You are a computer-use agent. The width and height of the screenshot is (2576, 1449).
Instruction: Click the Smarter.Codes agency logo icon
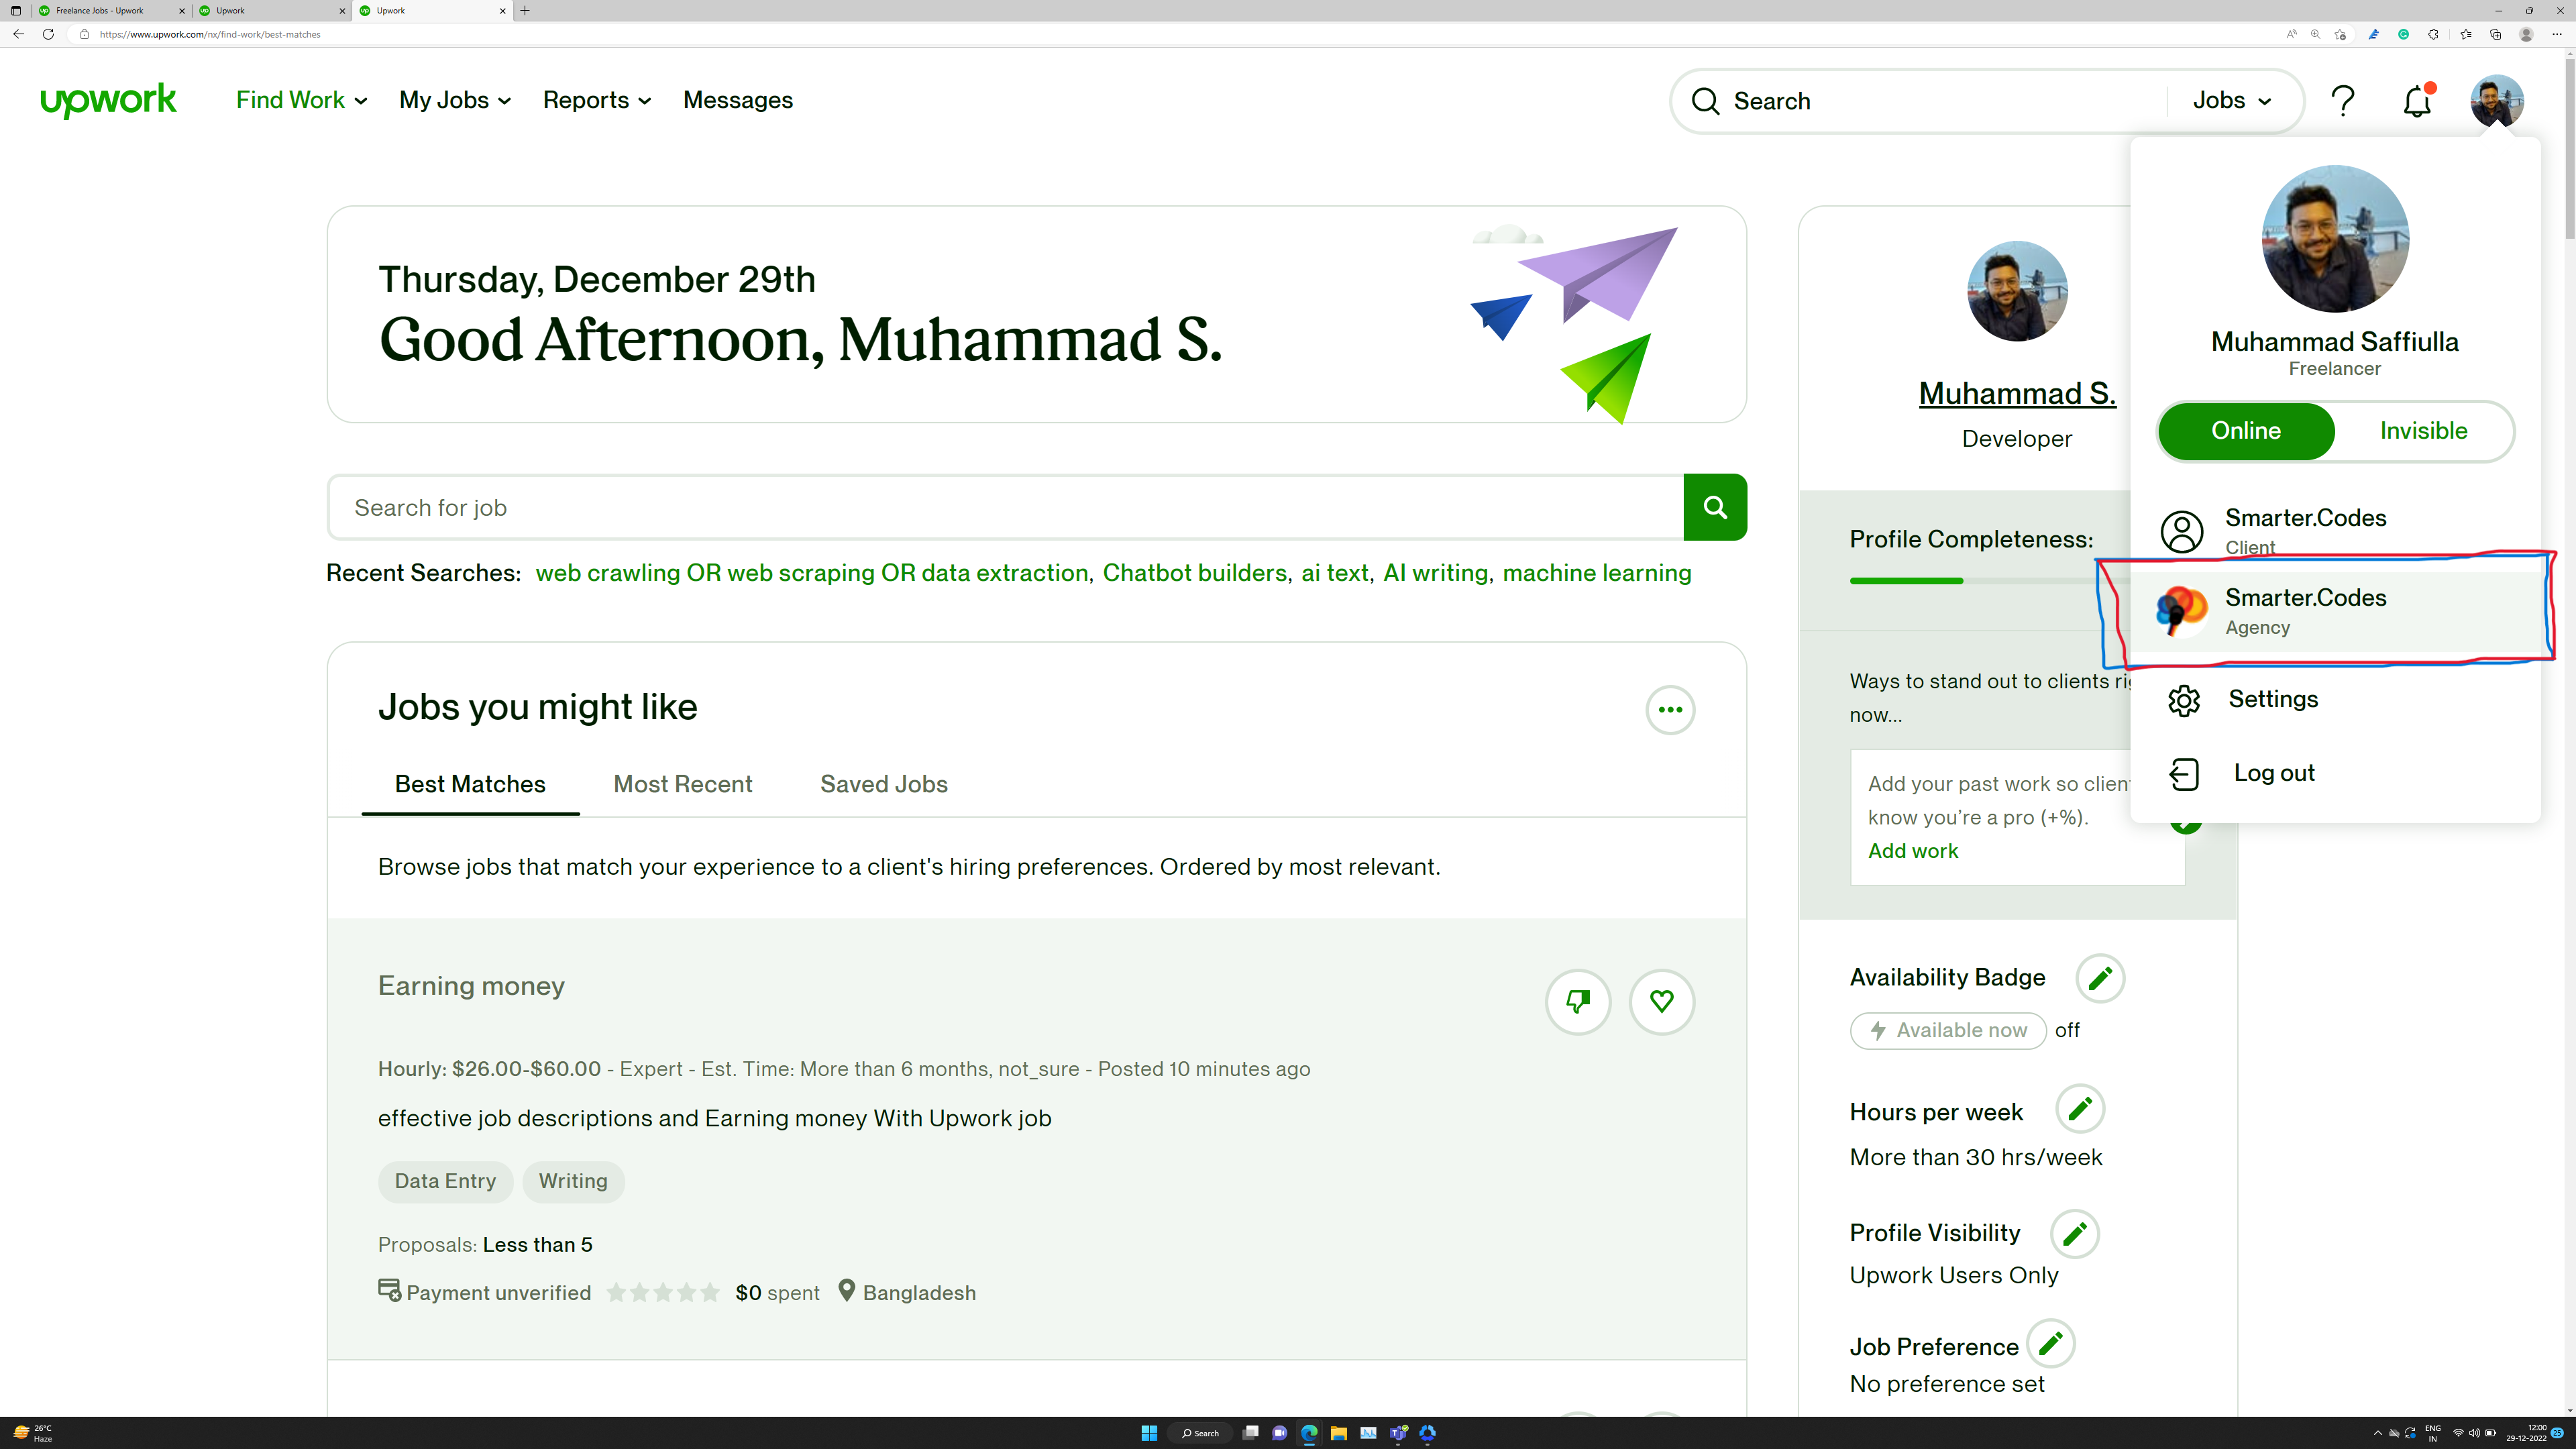2182,611
